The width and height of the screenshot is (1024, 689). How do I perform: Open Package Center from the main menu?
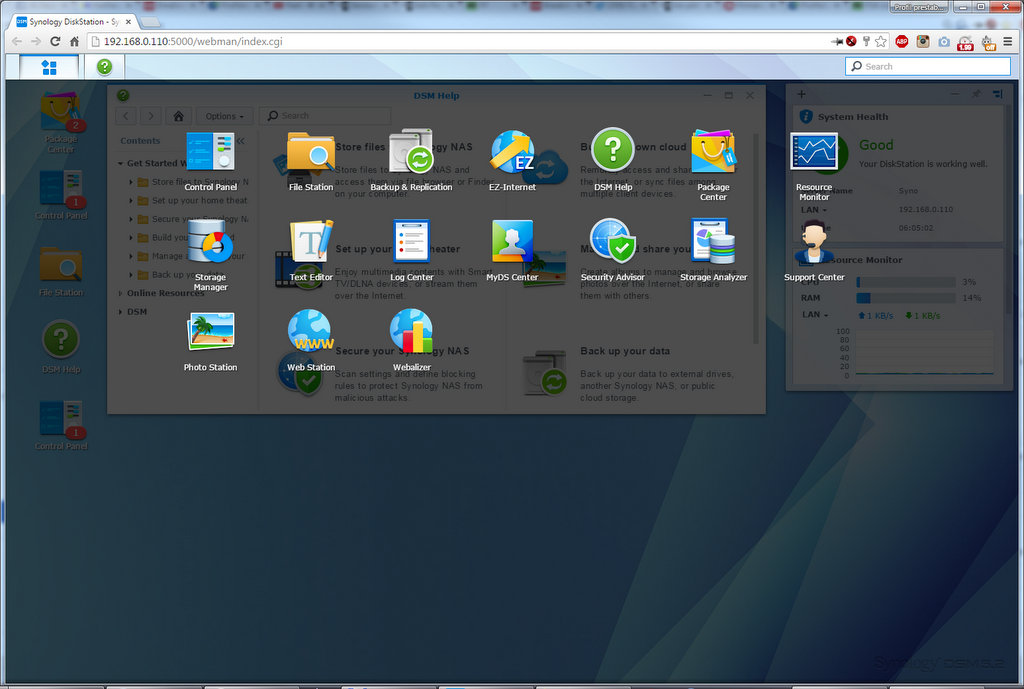coord(713,165)
